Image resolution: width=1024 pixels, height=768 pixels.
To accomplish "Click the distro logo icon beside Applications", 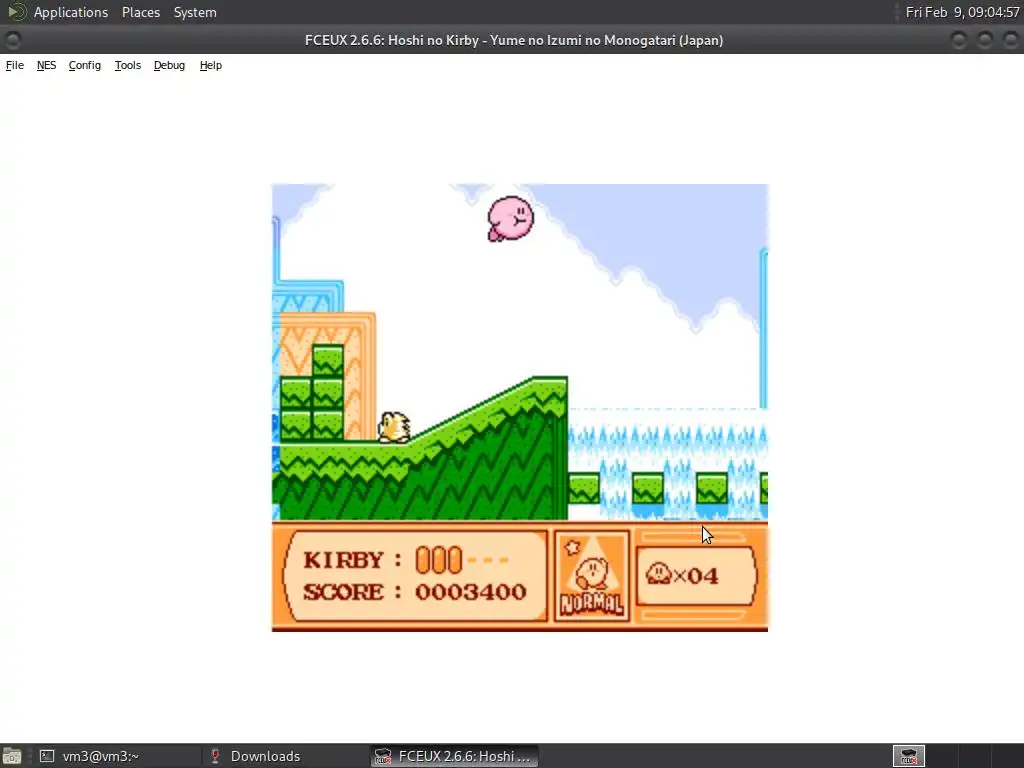I will click(16, 12).
